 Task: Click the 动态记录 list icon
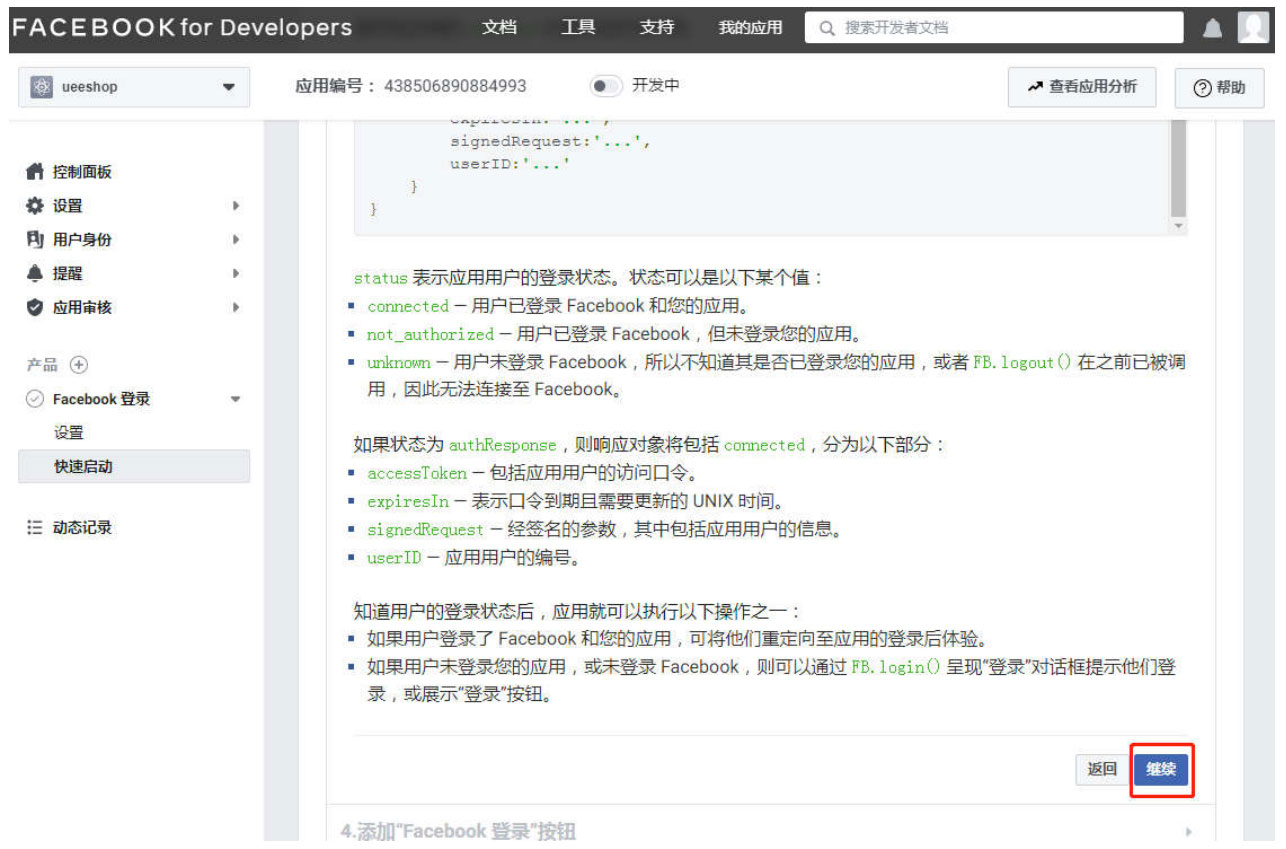click(35, 527)
